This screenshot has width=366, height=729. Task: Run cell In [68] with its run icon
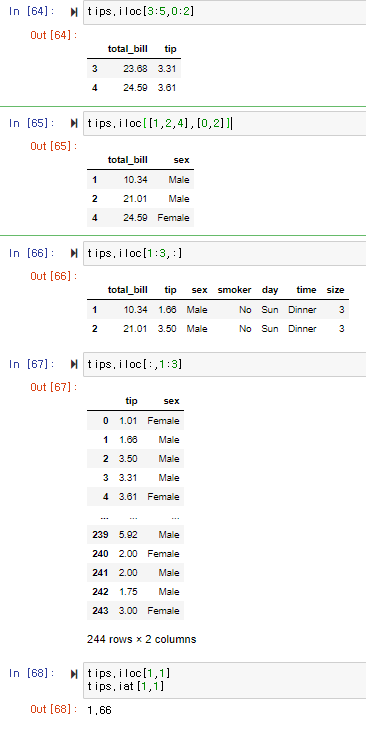[x=73, y=674]
